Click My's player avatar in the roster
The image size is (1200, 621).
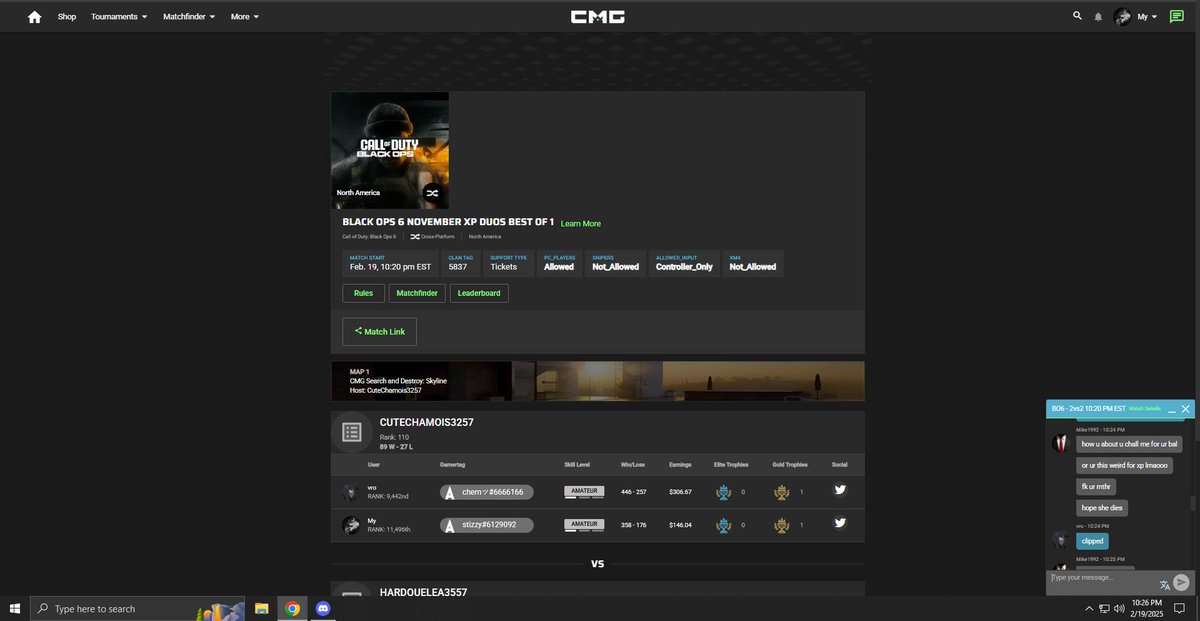(351, 525)
